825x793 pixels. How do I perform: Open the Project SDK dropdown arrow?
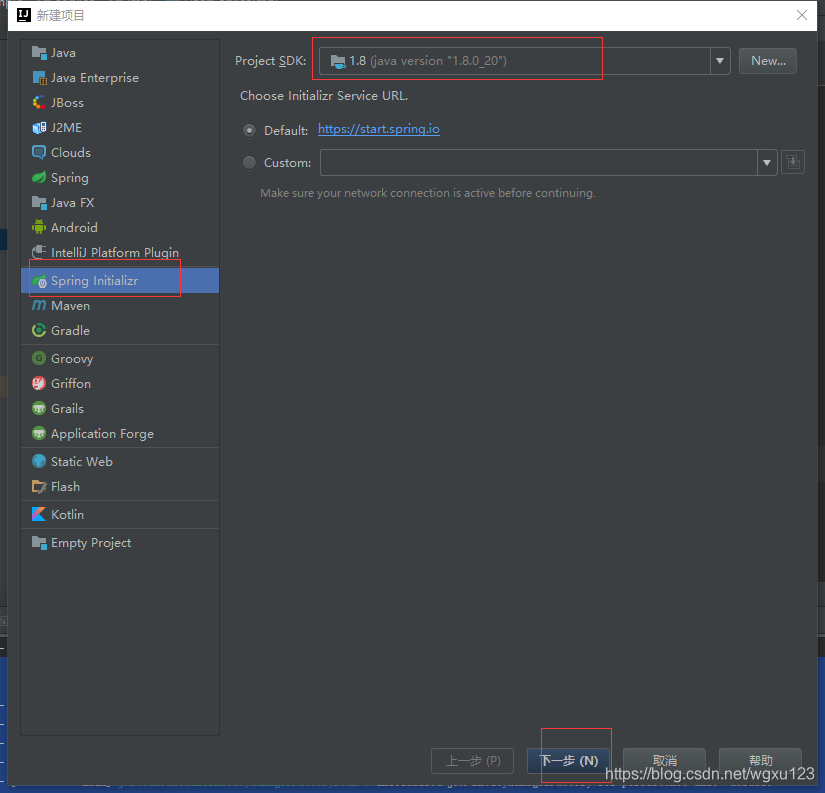(720, 61)
